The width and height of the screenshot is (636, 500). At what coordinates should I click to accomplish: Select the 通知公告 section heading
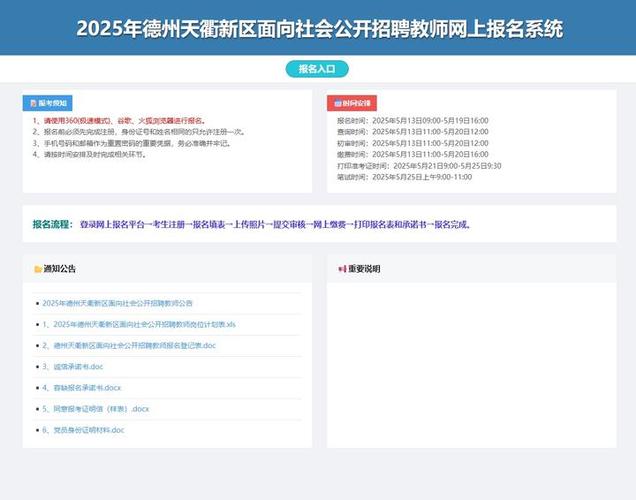click(x=60, y=269)
